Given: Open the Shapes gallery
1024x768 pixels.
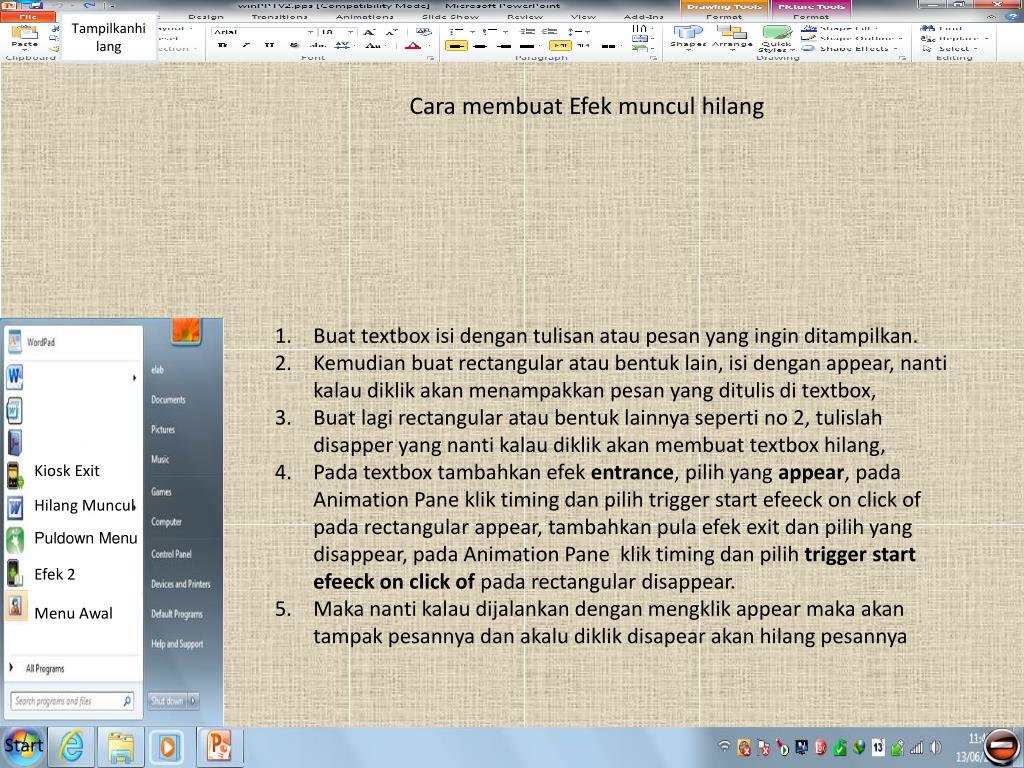Looking at the screenshot, I should click(688, 38).
